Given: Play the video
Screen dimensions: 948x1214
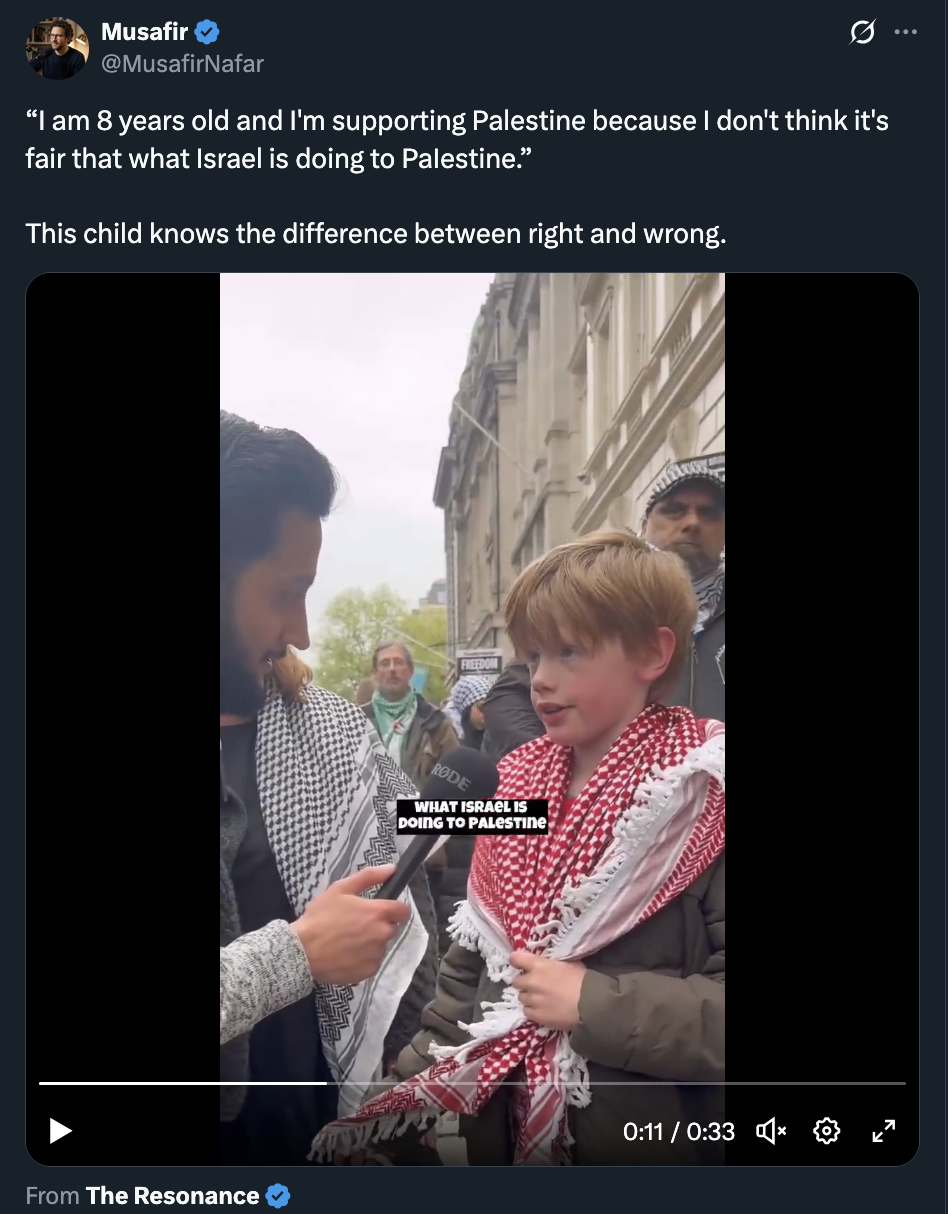Looking at the screenshot, I should point(61,1131).
